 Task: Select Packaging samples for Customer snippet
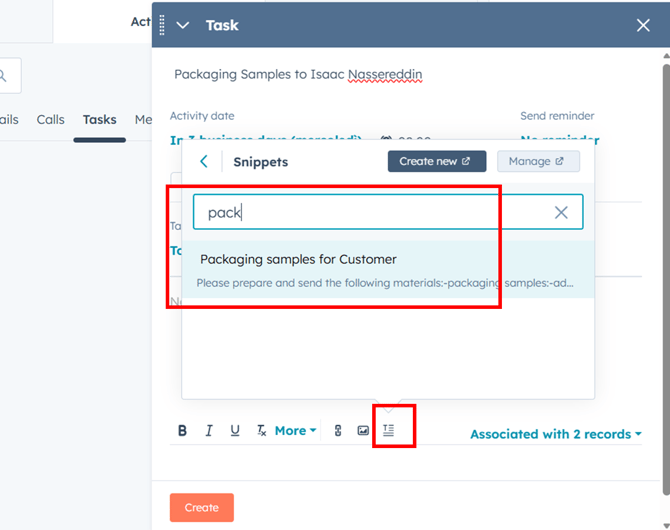point(298,260)
